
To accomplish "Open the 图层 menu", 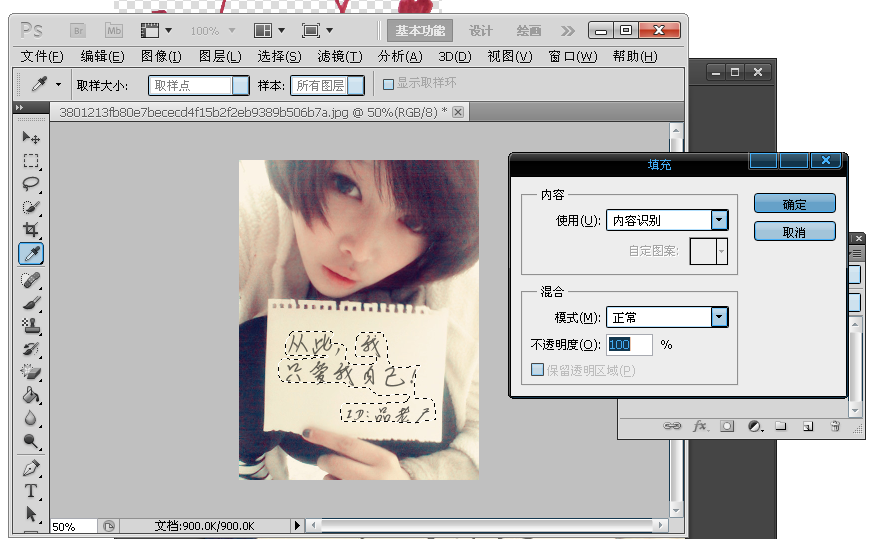I will [x=219, y=56].
